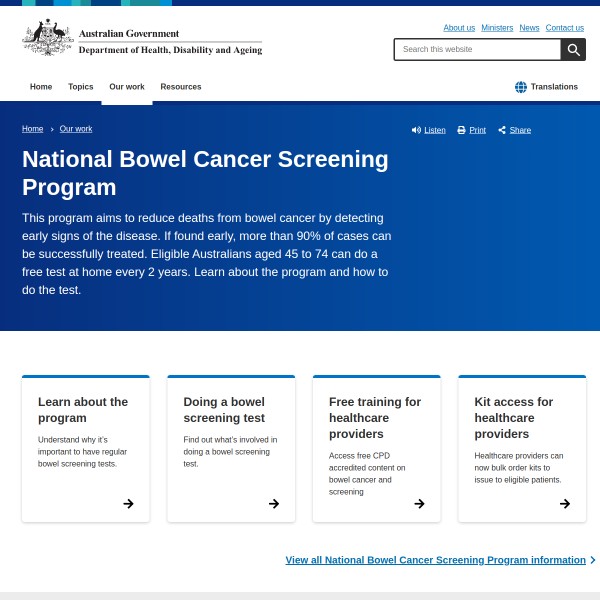Click the Home breadcrumb link
This screenshot has height=600, width=600.
pyautogui.click(x=33, y=129)
